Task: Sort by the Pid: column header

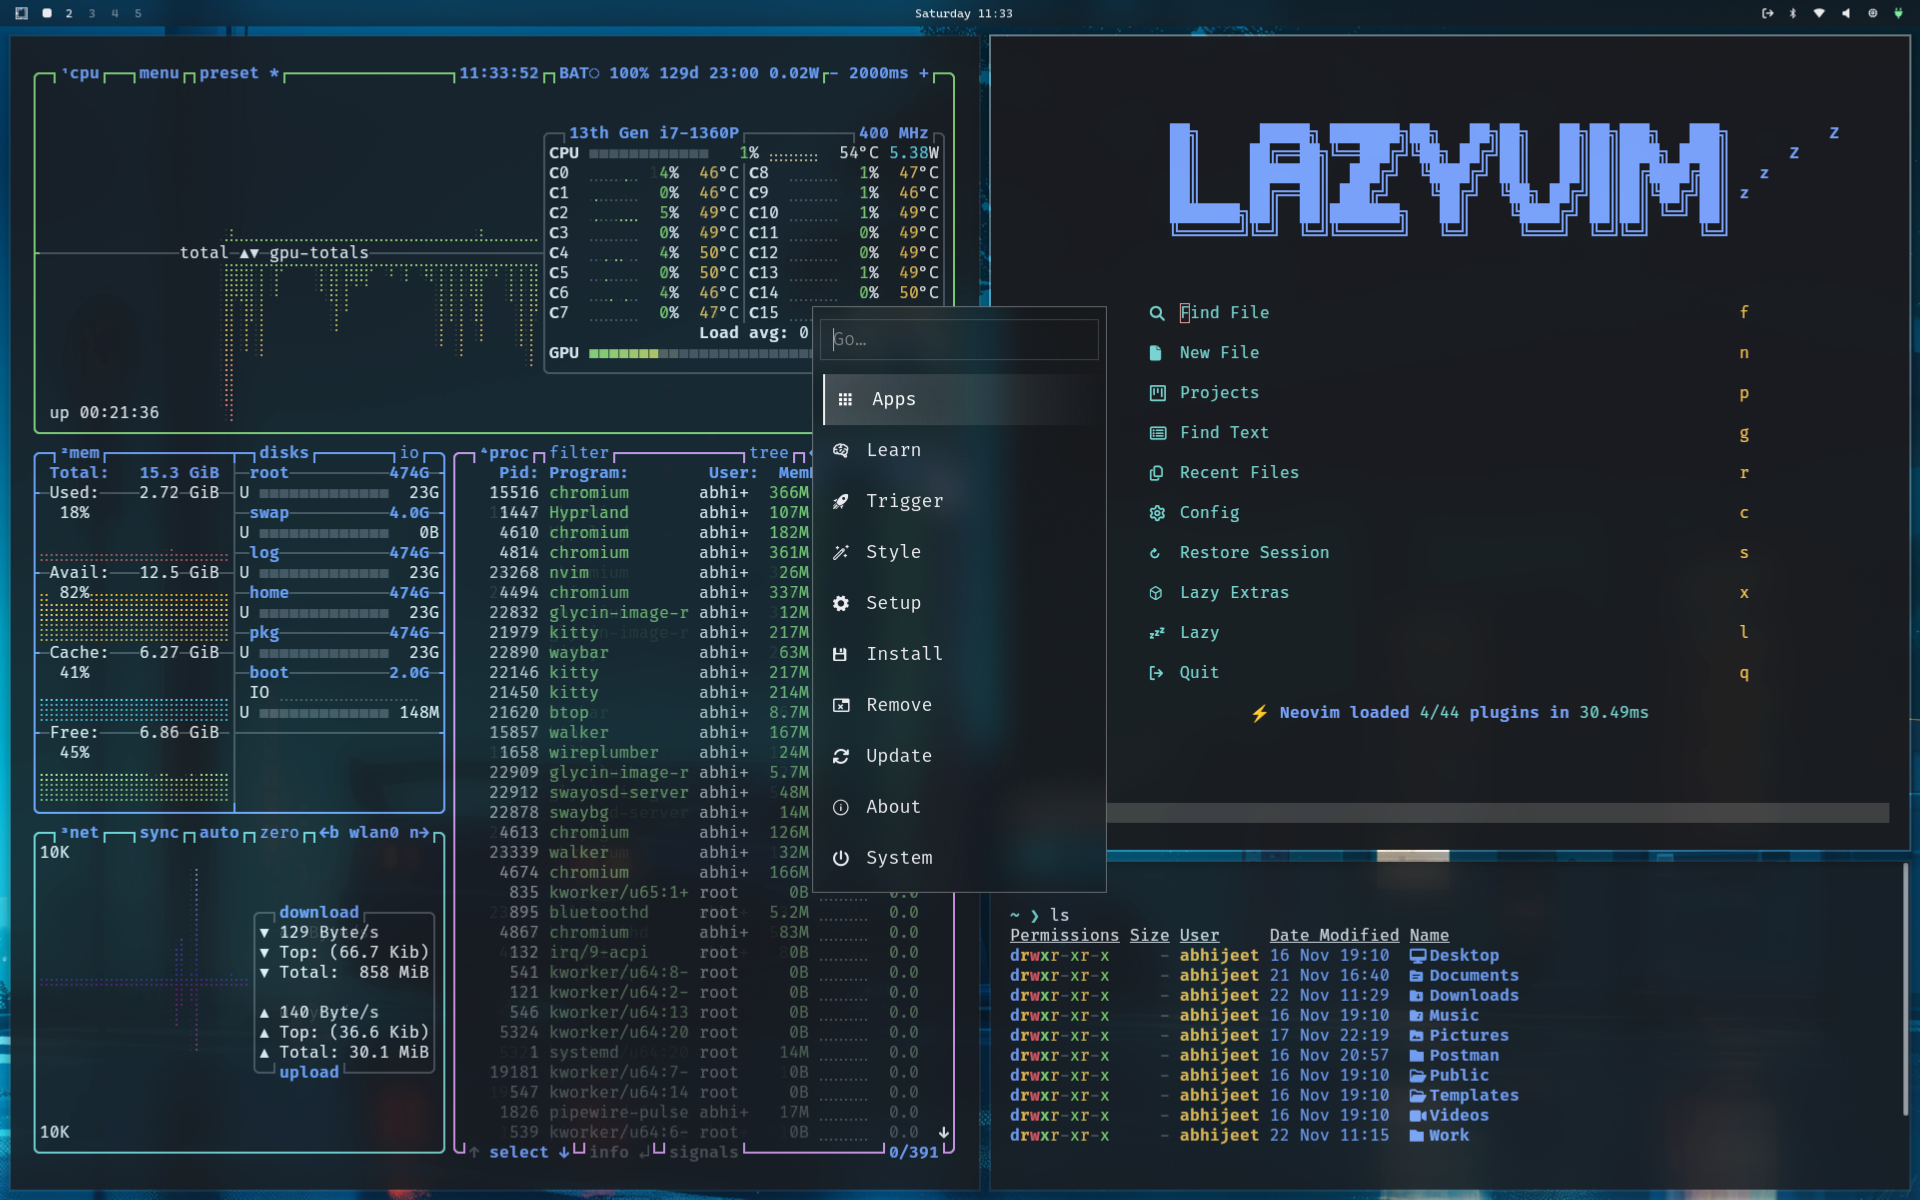Action: coord(518,473)
